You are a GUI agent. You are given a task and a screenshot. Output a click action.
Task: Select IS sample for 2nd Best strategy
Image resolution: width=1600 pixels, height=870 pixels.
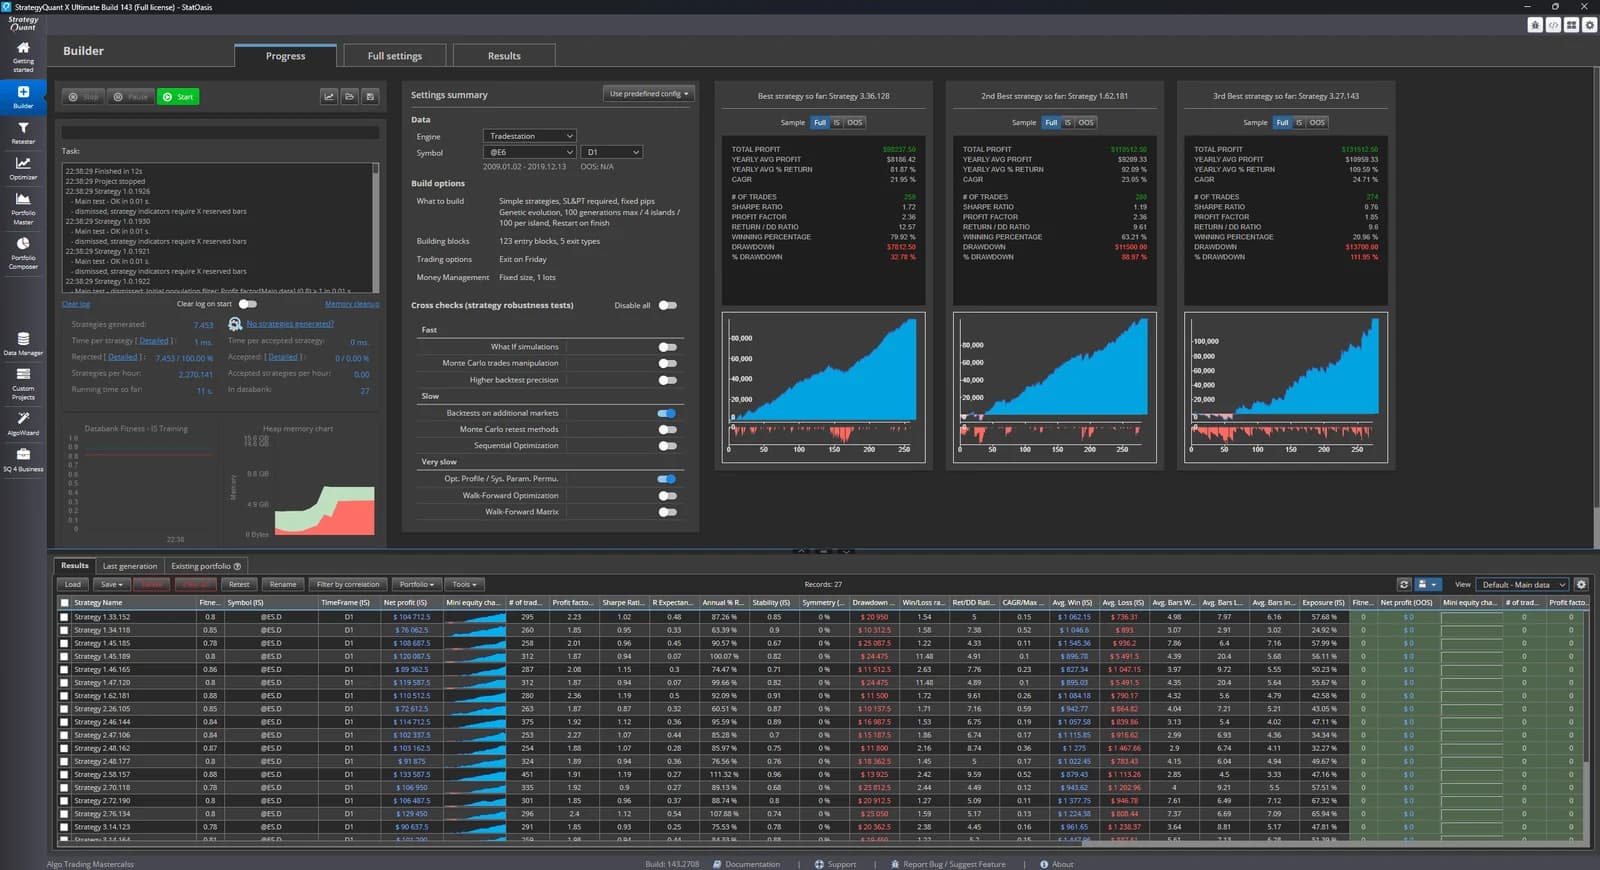coord(1068,122)
